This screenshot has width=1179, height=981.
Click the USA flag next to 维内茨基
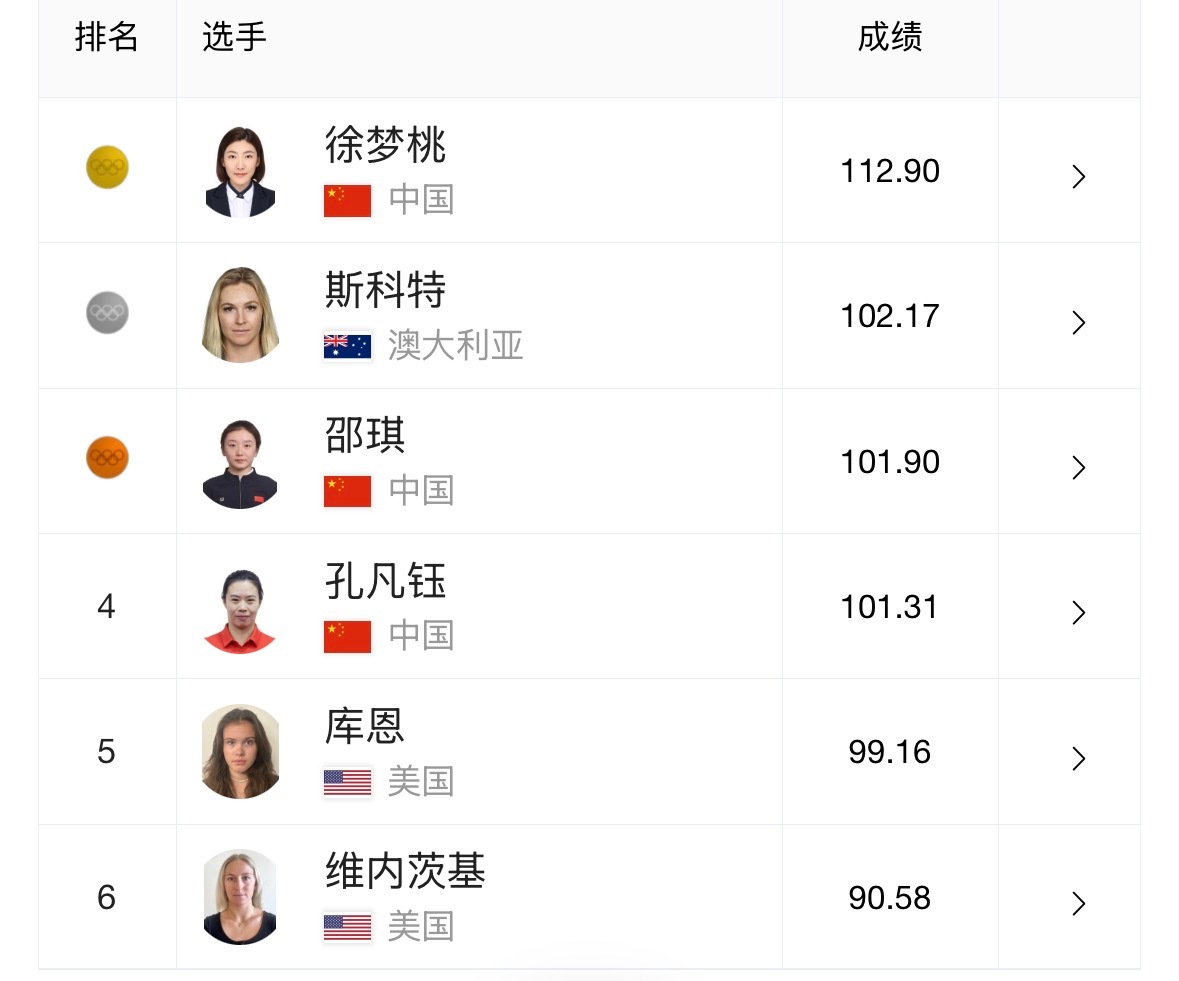[x=347, y=927]
